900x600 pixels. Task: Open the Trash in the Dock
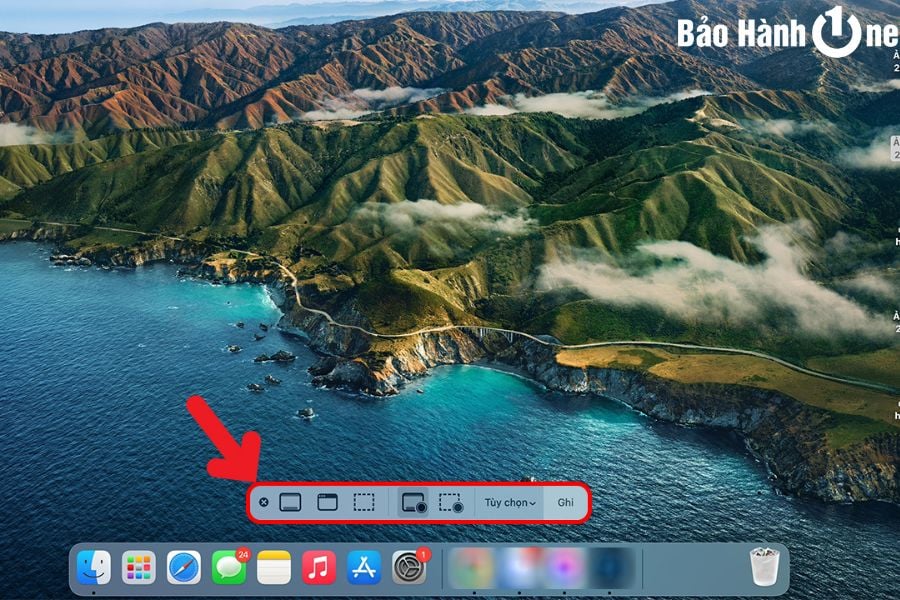[x=765, y=568]
